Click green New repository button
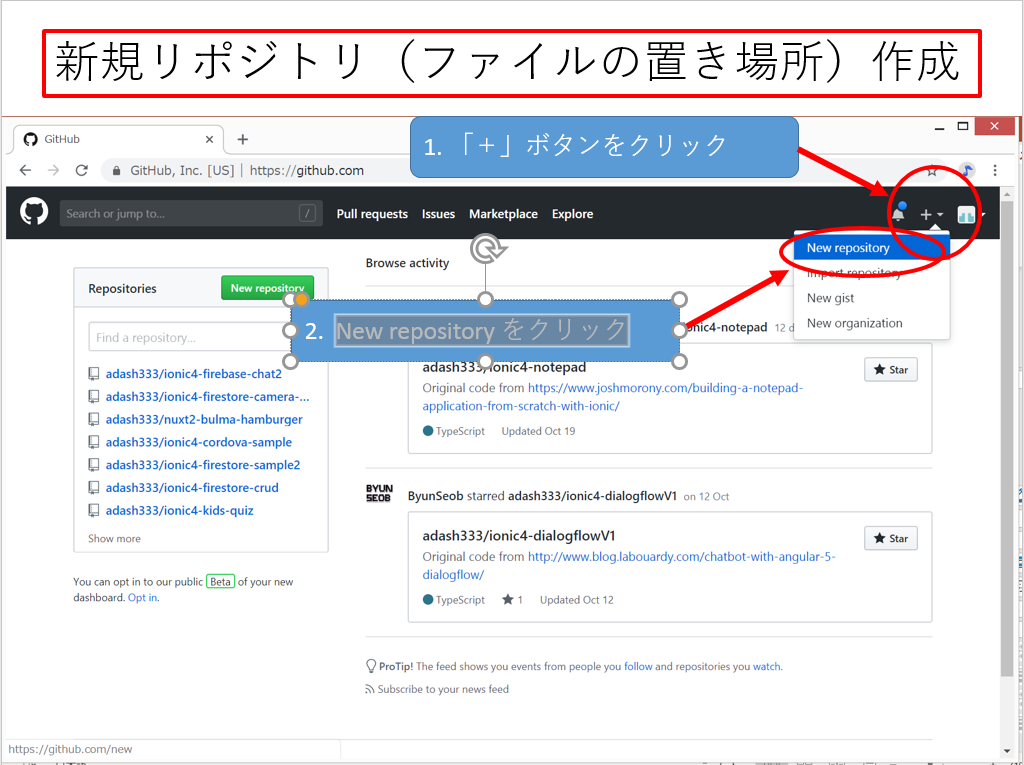This screenshot has height=765, width=1024. coord(266,288)
